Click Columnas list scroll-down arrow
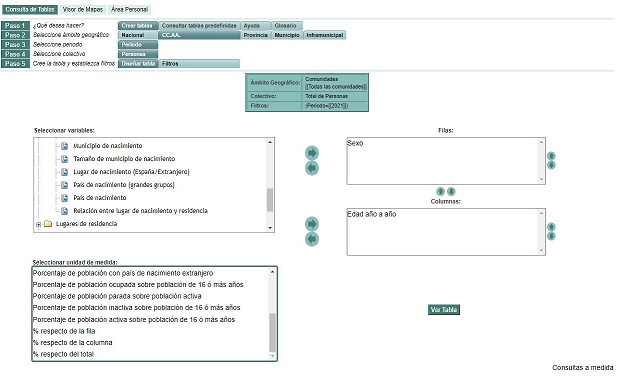The image size is (622, 376). coord(541,251)
